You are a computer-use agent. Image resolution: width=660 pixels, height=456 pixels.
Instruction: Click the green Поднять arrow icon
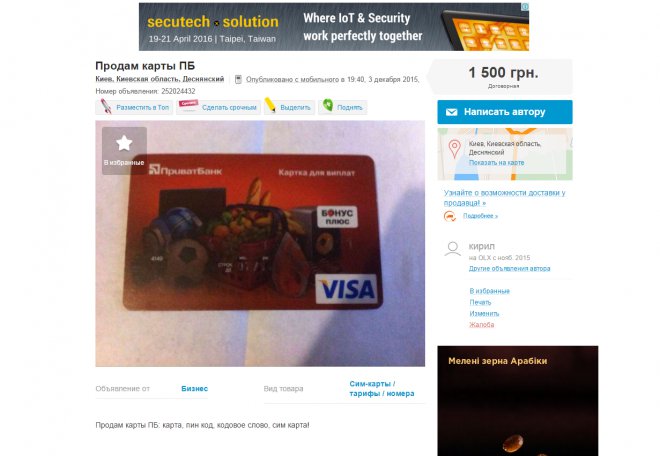[x=327, y=105]
